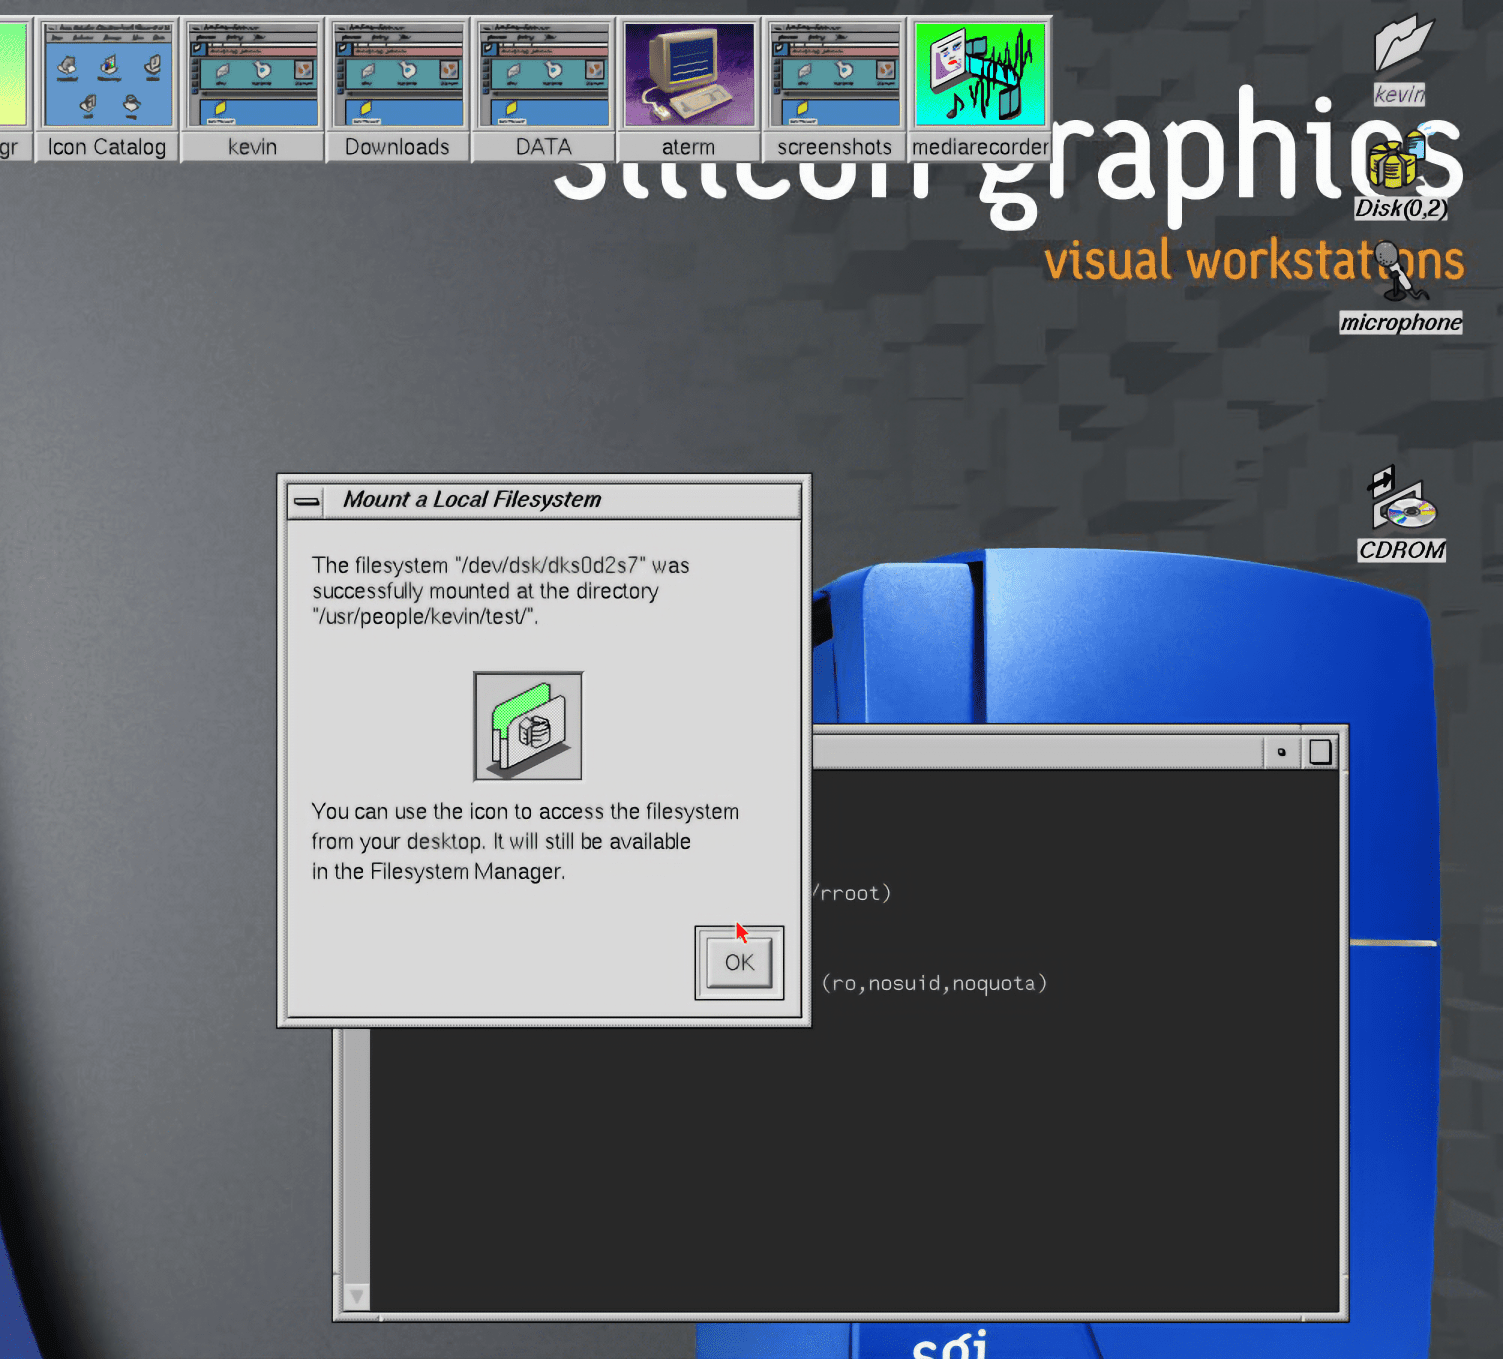This screenshot has width=1503, height=1359.
Task: Click the "/usr/people/kevin/test/" path in the dialog
Action: 425,617
